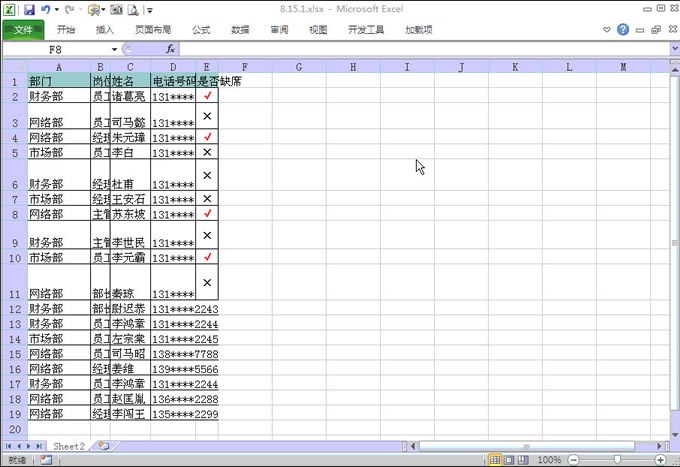Click the zoom in plus button

pyautogui.click(x=660, y=460)
